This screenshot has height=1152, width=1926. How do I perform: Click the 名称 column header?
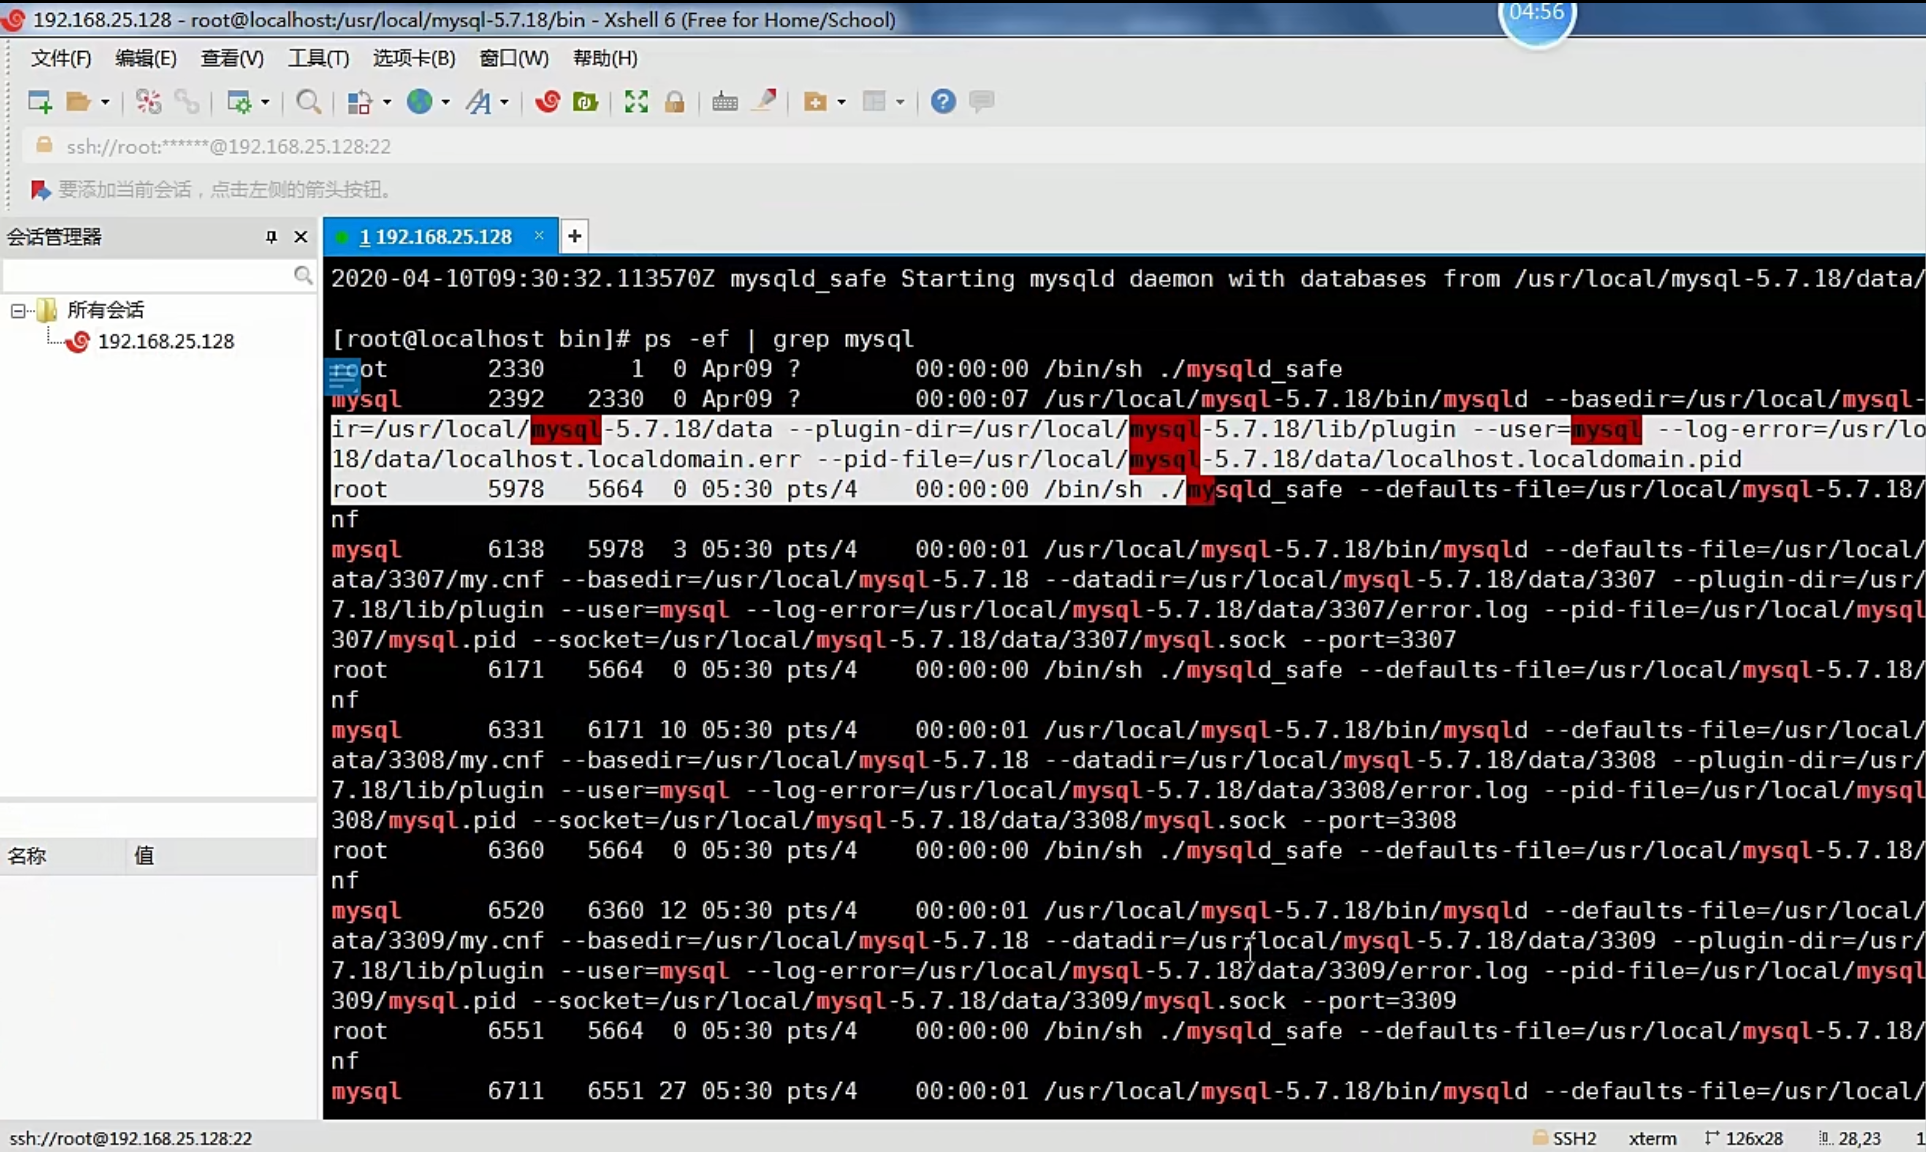(x=61, y=856)
